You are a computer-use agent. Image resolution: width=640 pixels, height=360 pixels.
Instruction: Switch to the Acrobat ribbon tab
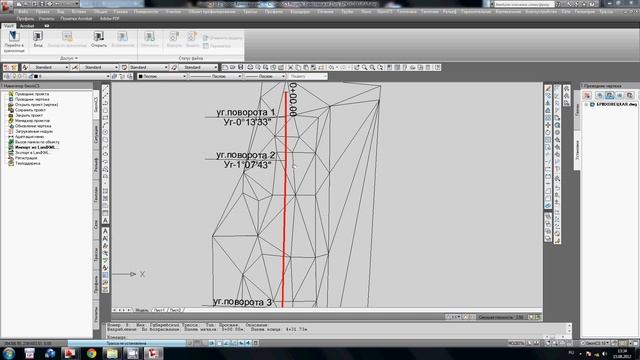click(27, 26)
